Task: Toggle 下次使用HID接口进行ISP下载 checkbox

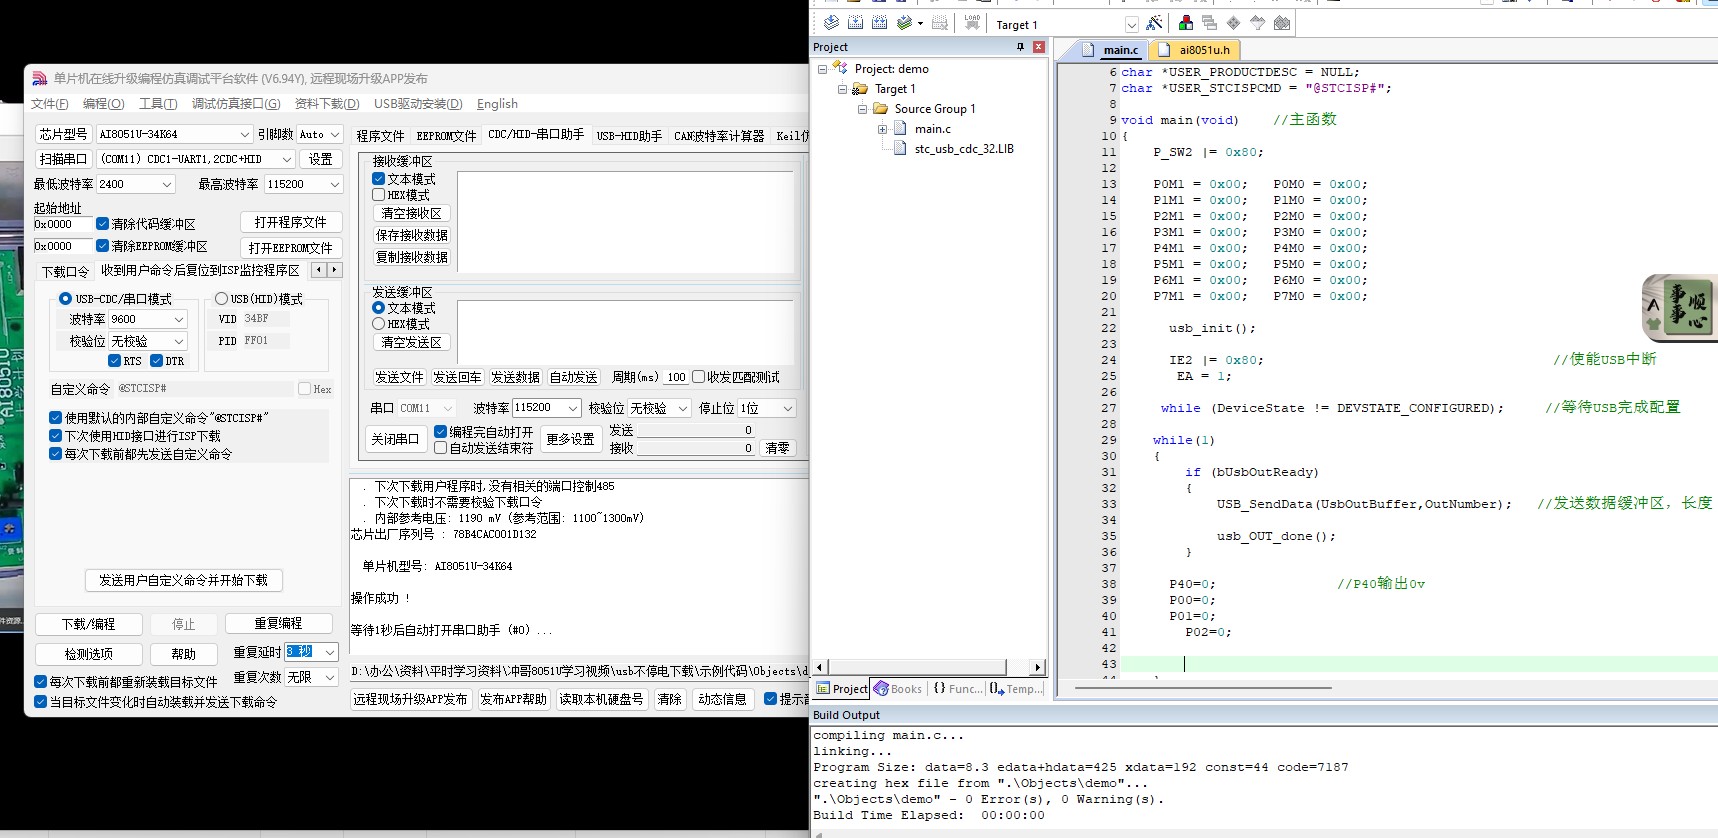Action: [x=55, y=436]
